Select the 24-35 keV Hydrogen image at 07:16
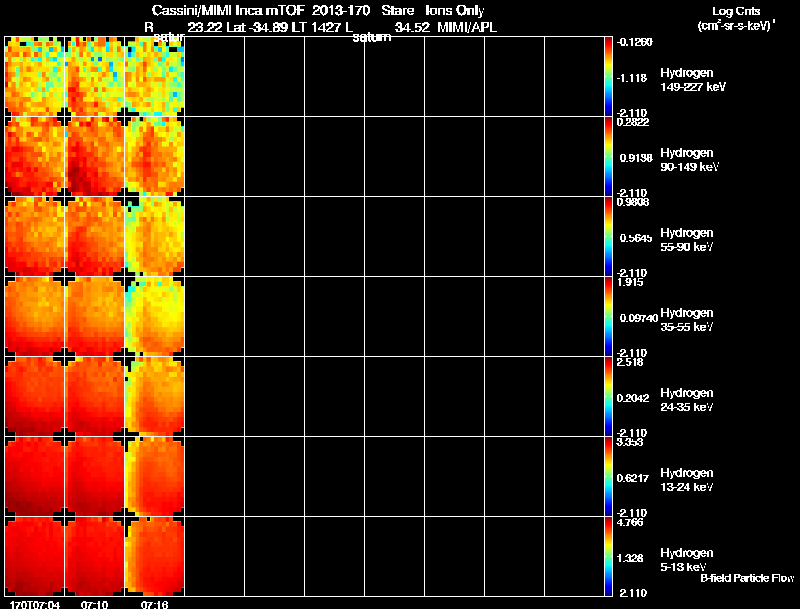The width and height of the screenshot is (800, 609). [x=155, y=396]
